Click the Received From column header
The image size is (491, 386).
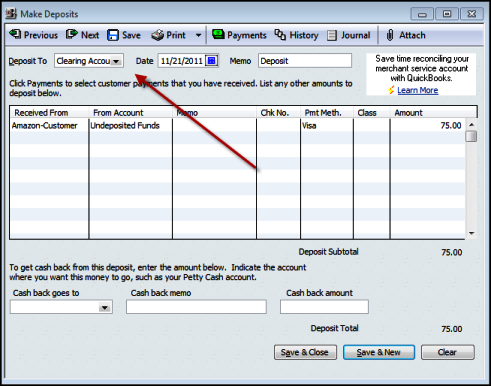(49, 113)
